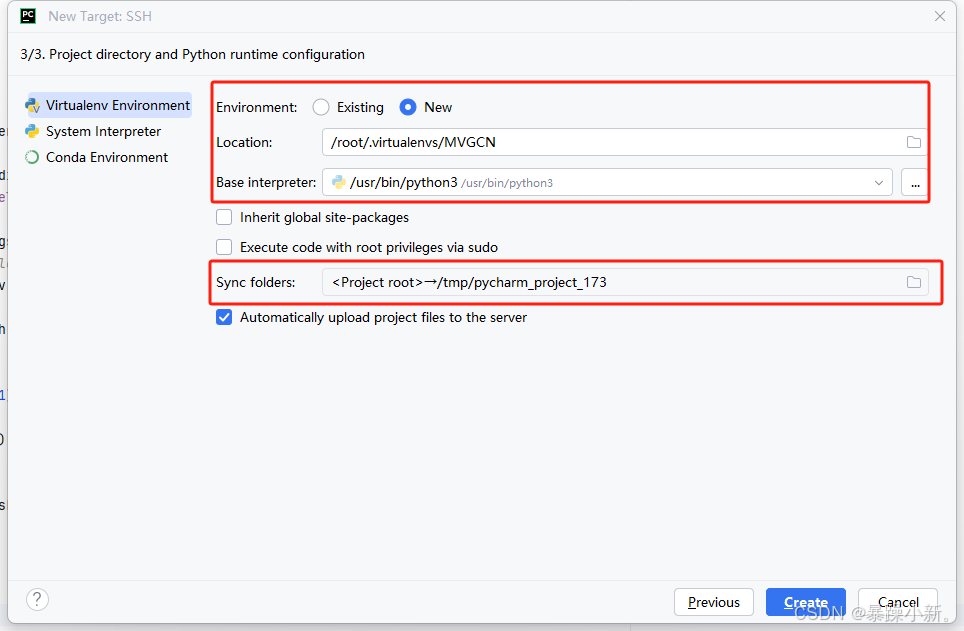The height and width of the screenshot is (631, 964).
Task: Select the Existing environment radio button
Action: point(321,107)
